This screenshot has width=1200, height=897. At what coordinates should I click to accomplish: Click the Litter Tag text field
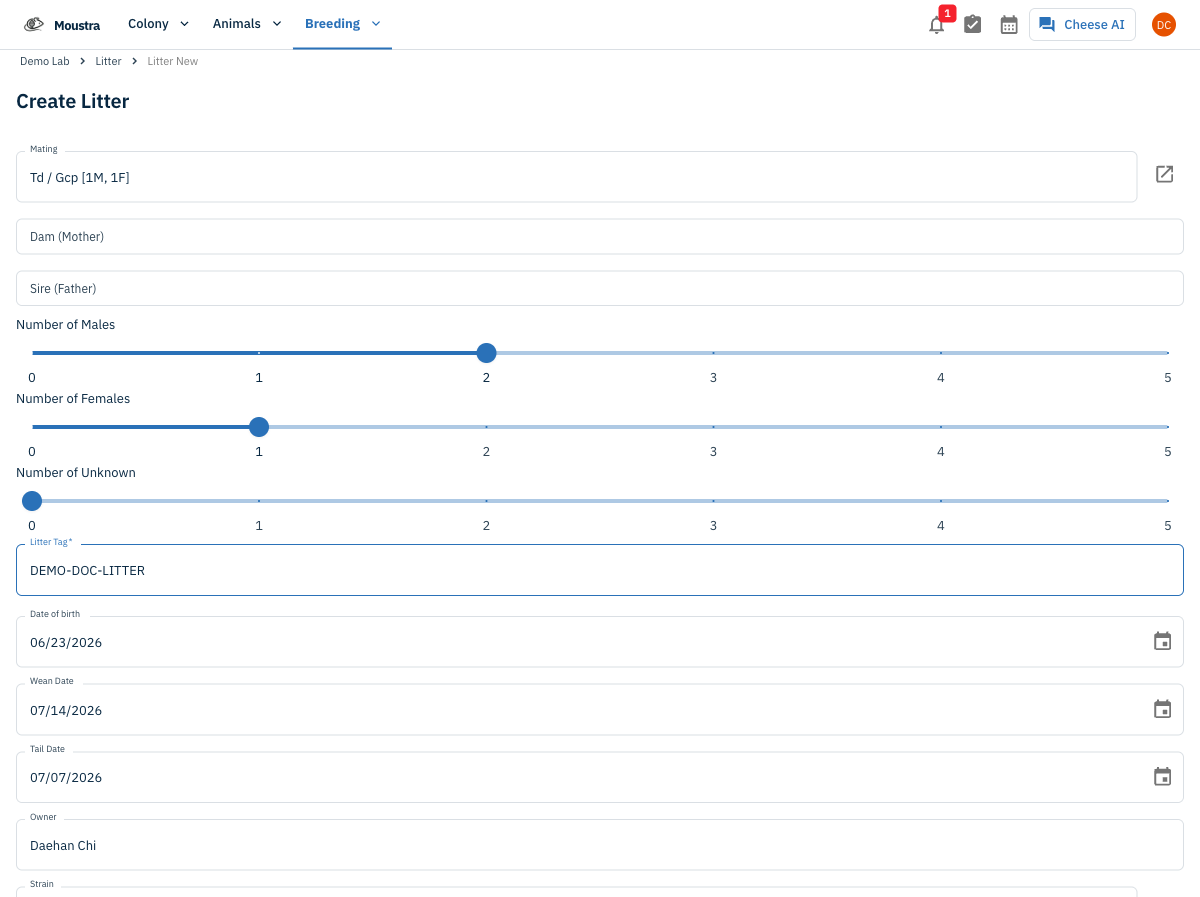pyautogui.click(x=600, y=570)
